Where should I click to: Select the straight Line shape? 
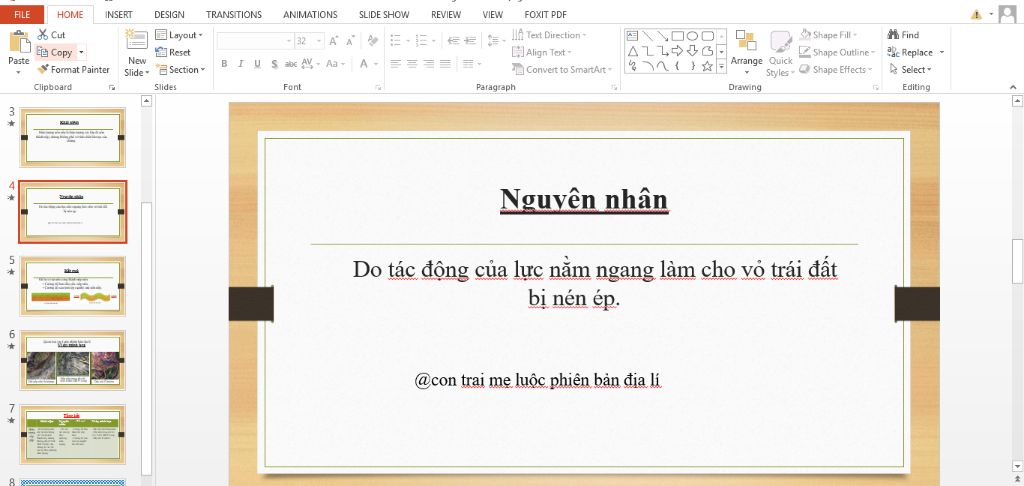[647, 35]
